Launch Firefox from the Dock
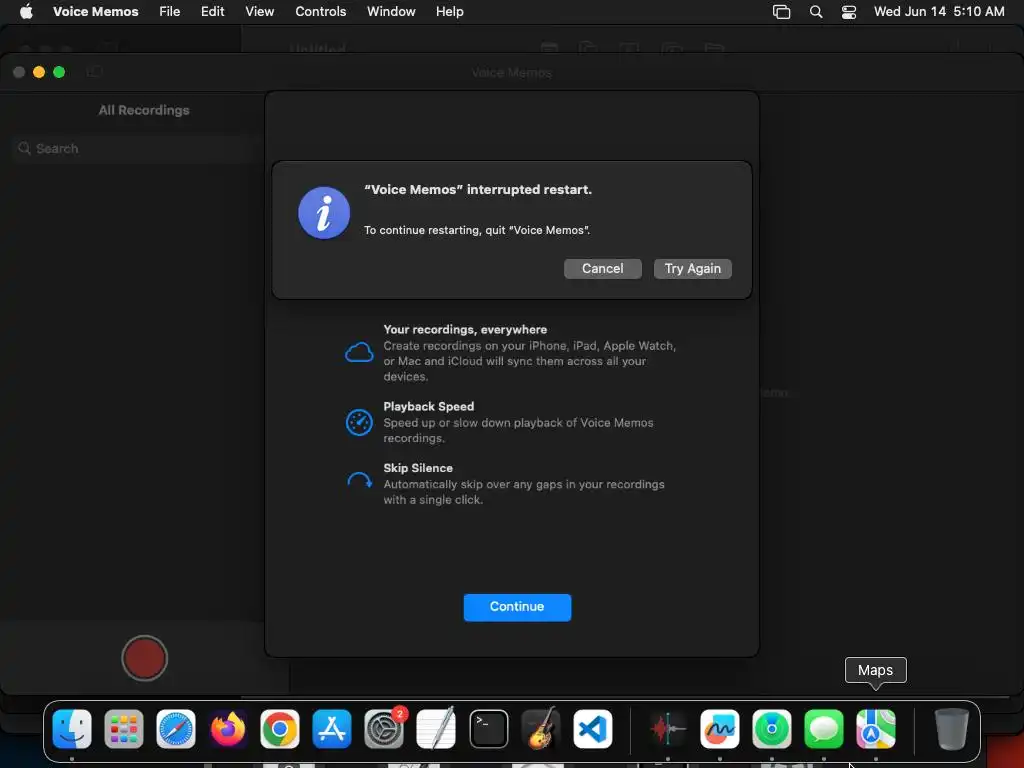 tap(228, 728)
